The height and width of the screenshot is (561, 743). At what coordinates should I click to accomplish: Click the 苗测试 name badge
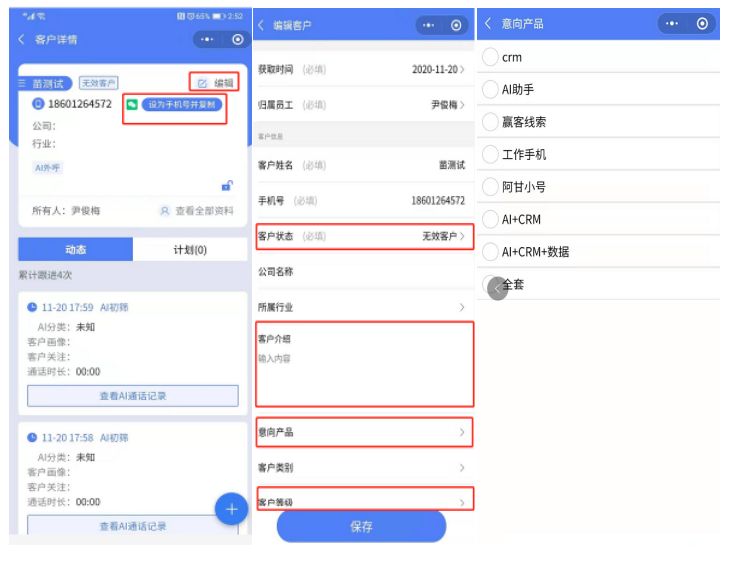coord(45,83)
